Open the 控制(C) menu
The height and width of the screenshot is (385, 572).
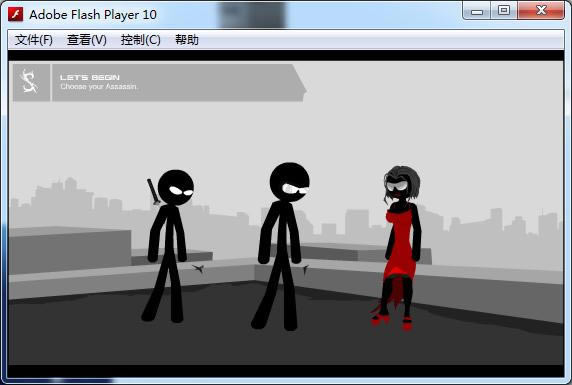point(140,40)
